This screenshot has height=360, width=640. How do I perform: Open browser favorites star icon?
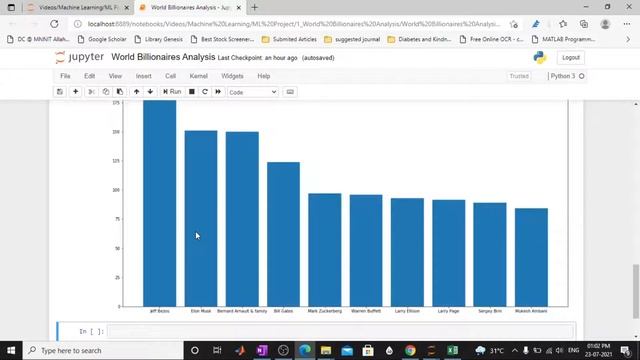pos(563,24)
